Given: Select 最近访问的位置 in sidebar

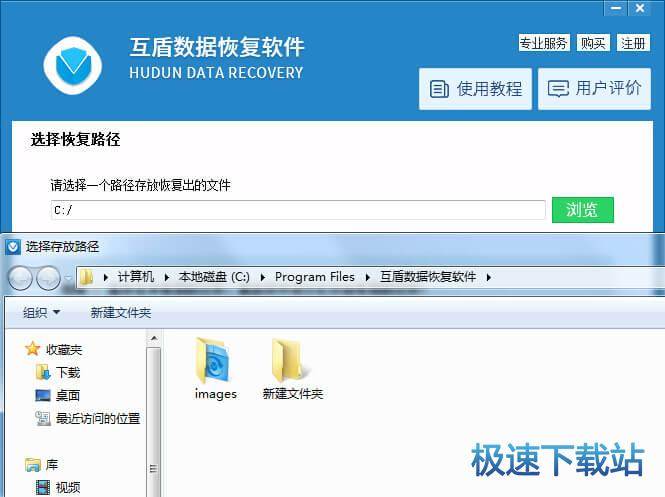Looking at the screenshot, I should (98, 419).
